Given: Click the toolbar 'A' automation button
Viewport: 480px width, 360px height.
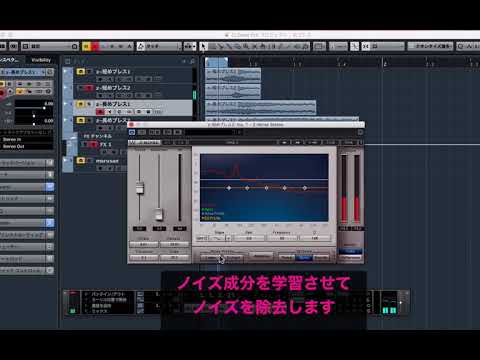Looking at the screenshot, I should pos(130,46).
